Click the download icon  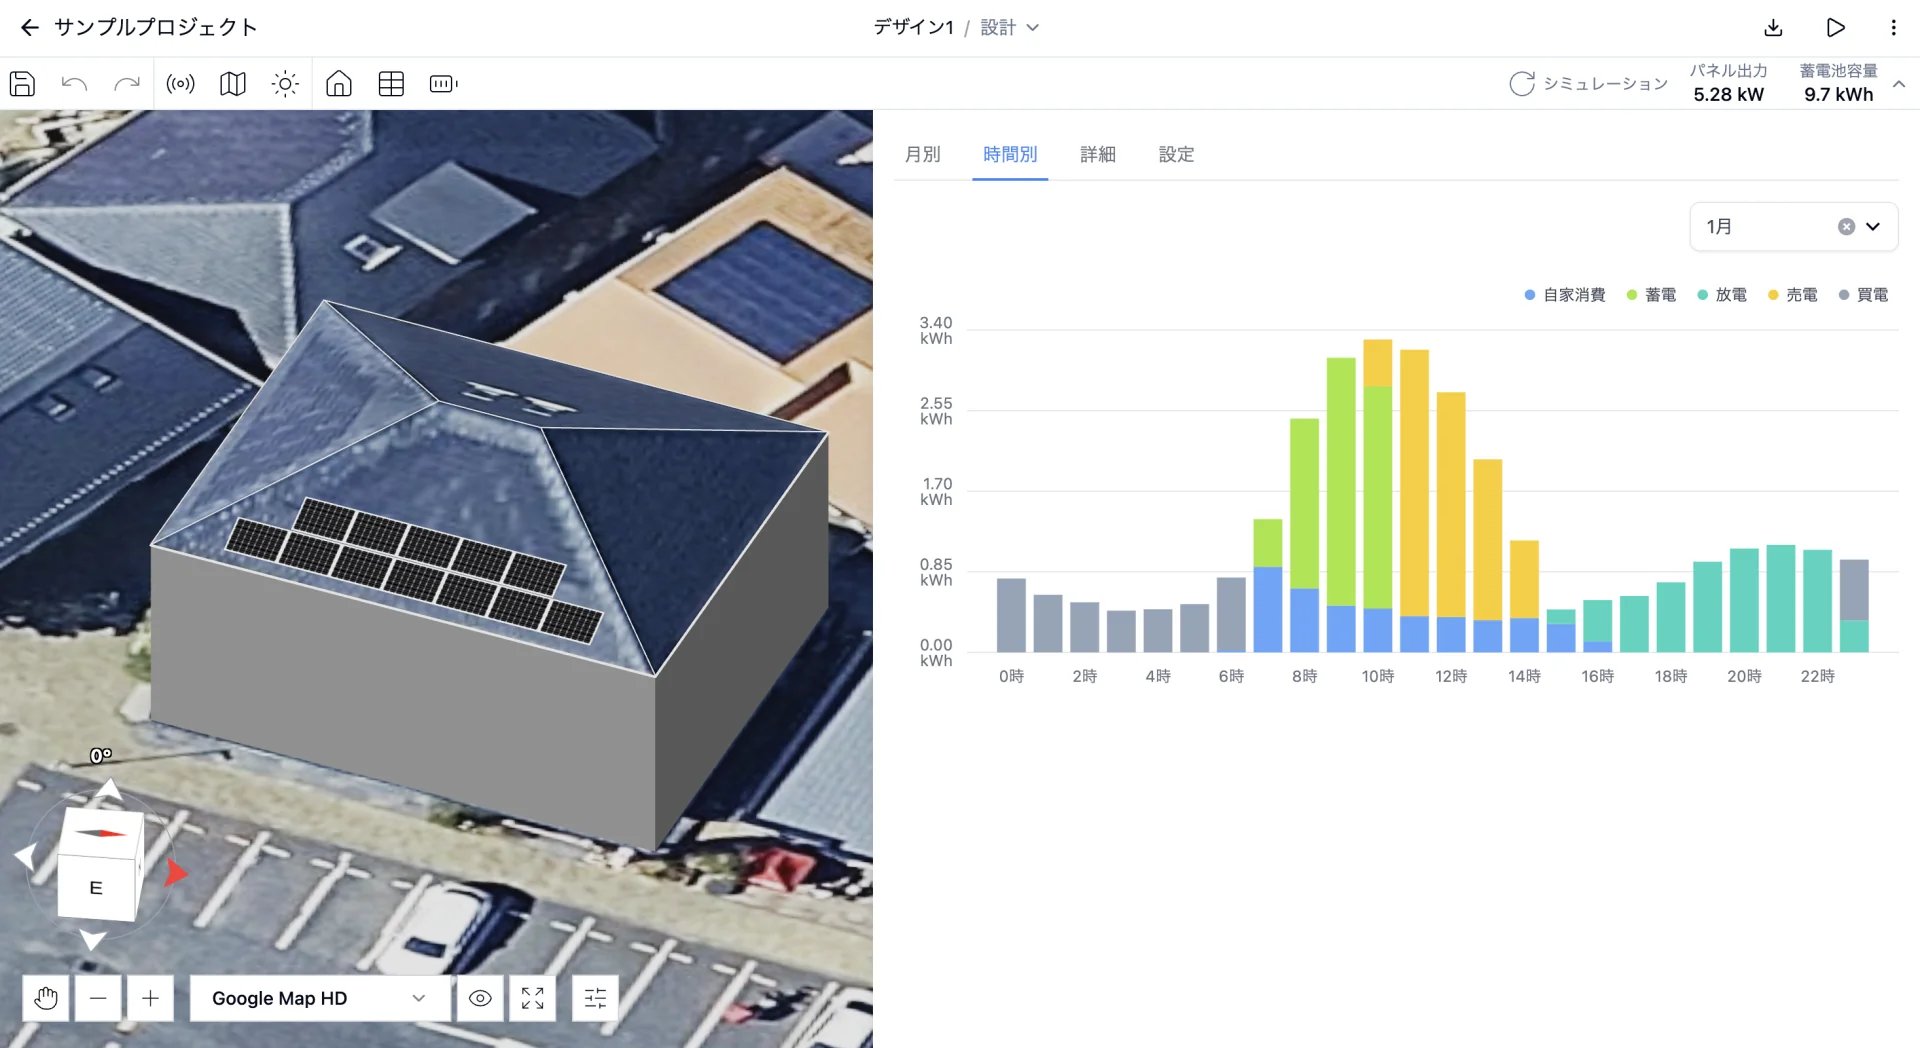click(1773, 28)
